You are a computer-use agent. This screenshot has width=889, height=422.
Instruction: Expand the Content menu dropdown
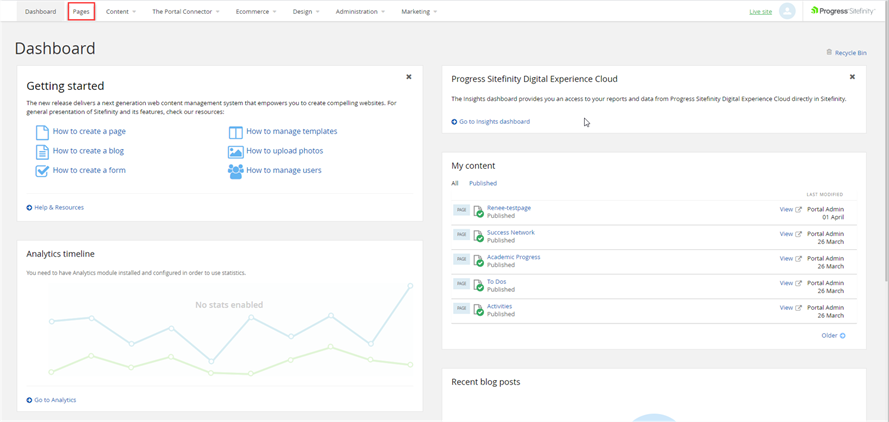[121, 12]
